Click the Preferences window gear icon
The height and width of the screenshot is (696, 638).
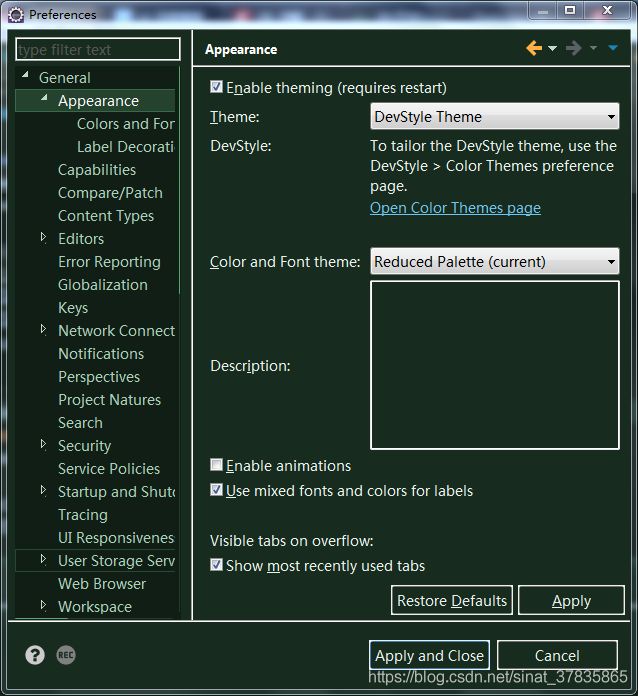16,15
